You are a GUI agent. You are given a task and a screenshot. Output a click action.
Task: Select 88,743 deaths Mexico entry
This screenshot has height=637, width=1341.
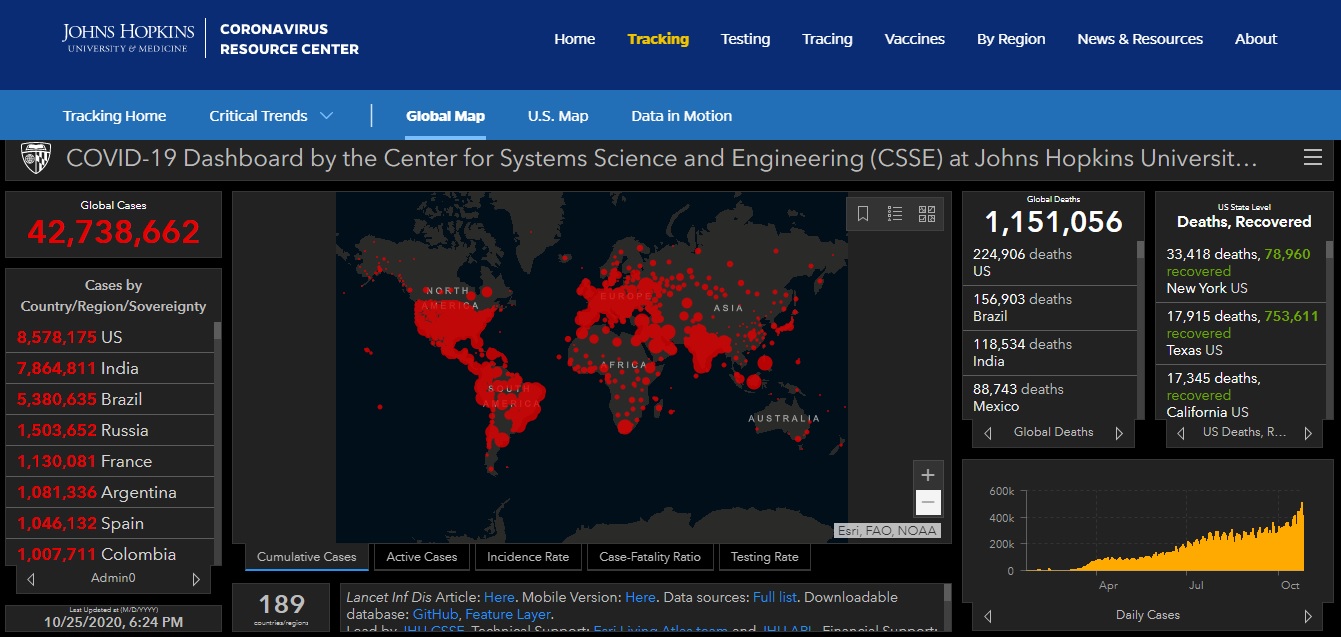[x=1050, y=397]
